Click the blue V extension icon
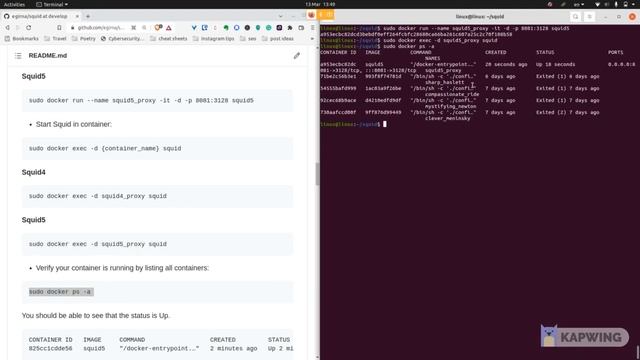Screen dimensions: 640x360 click(x=194, y=28)
